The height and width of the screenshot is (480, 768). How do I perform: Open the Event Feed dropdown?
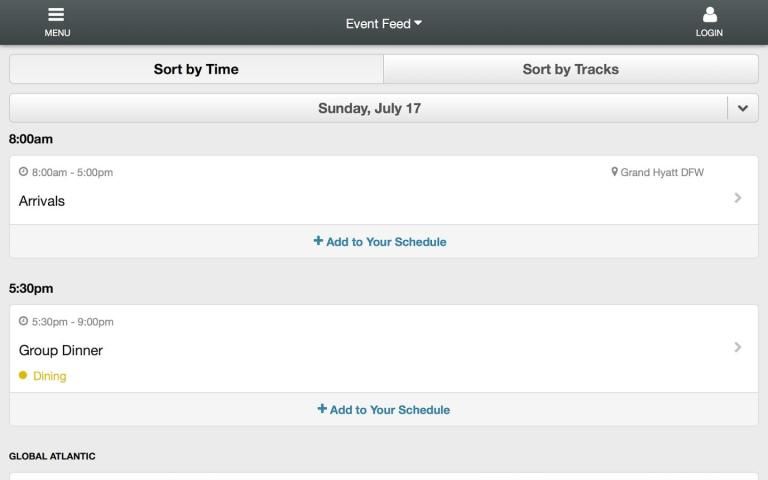(384, 24)
